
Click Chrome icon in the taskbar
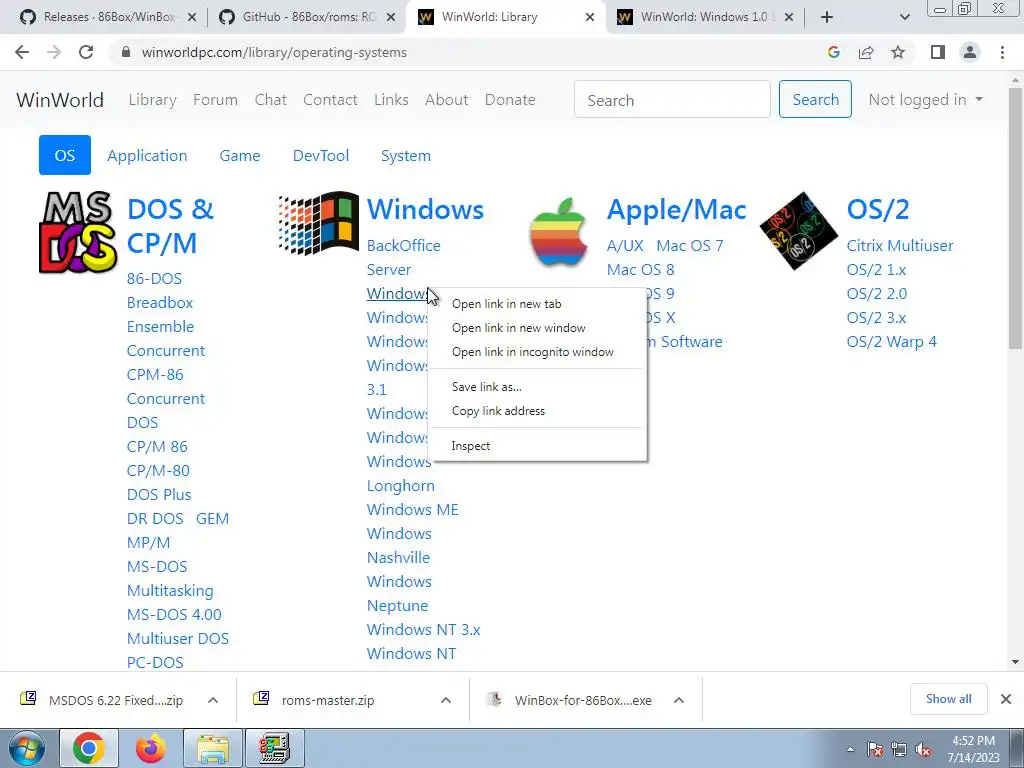(89, 748)
